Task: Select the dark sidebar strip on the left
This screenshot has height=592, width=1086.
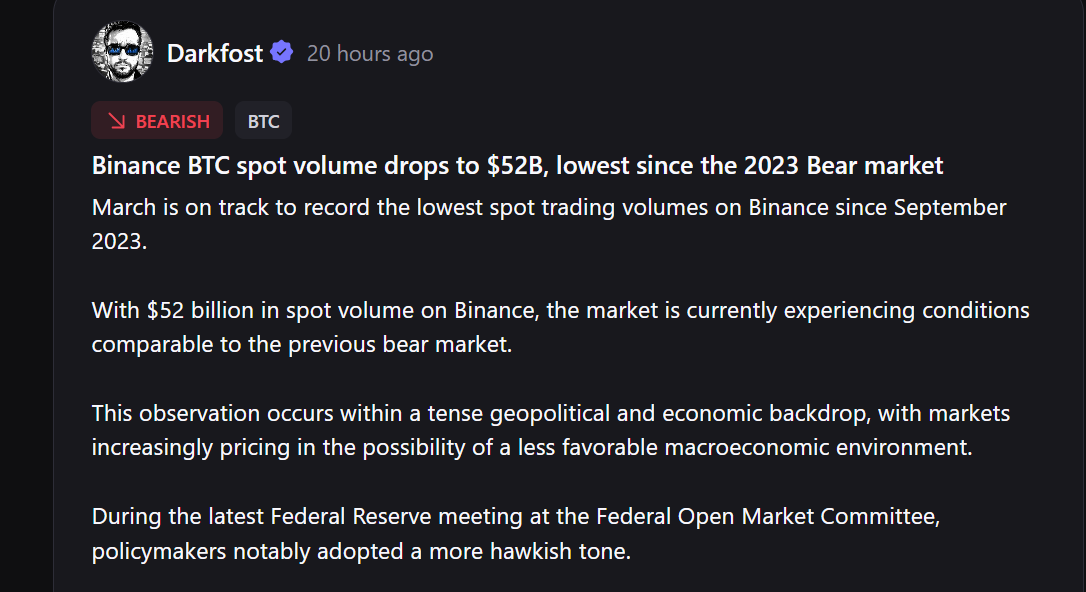Action: [x=25, y=296]
